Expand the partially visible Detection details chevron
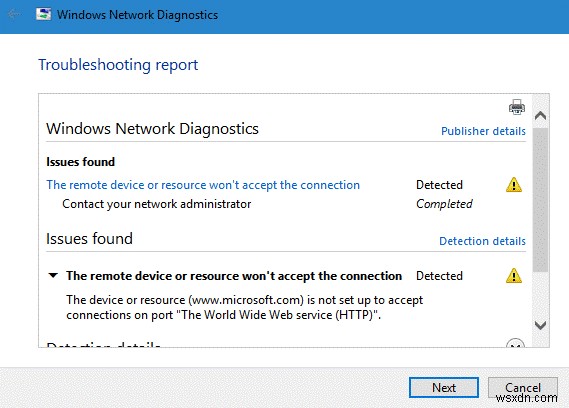The width and height of the screenshot is (569, 408). tap(515, 343)
